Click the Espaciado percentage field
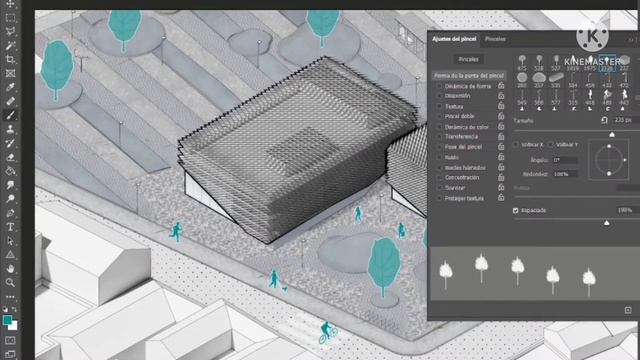 pyautogui.click(x=627, y=210)
